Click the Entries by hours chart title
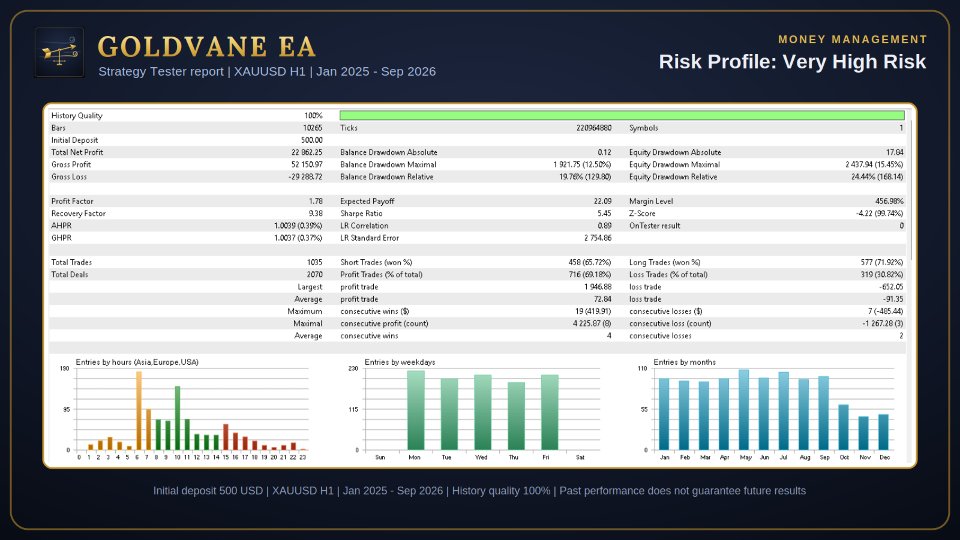The image size is (960, 540). pos(137,362)
